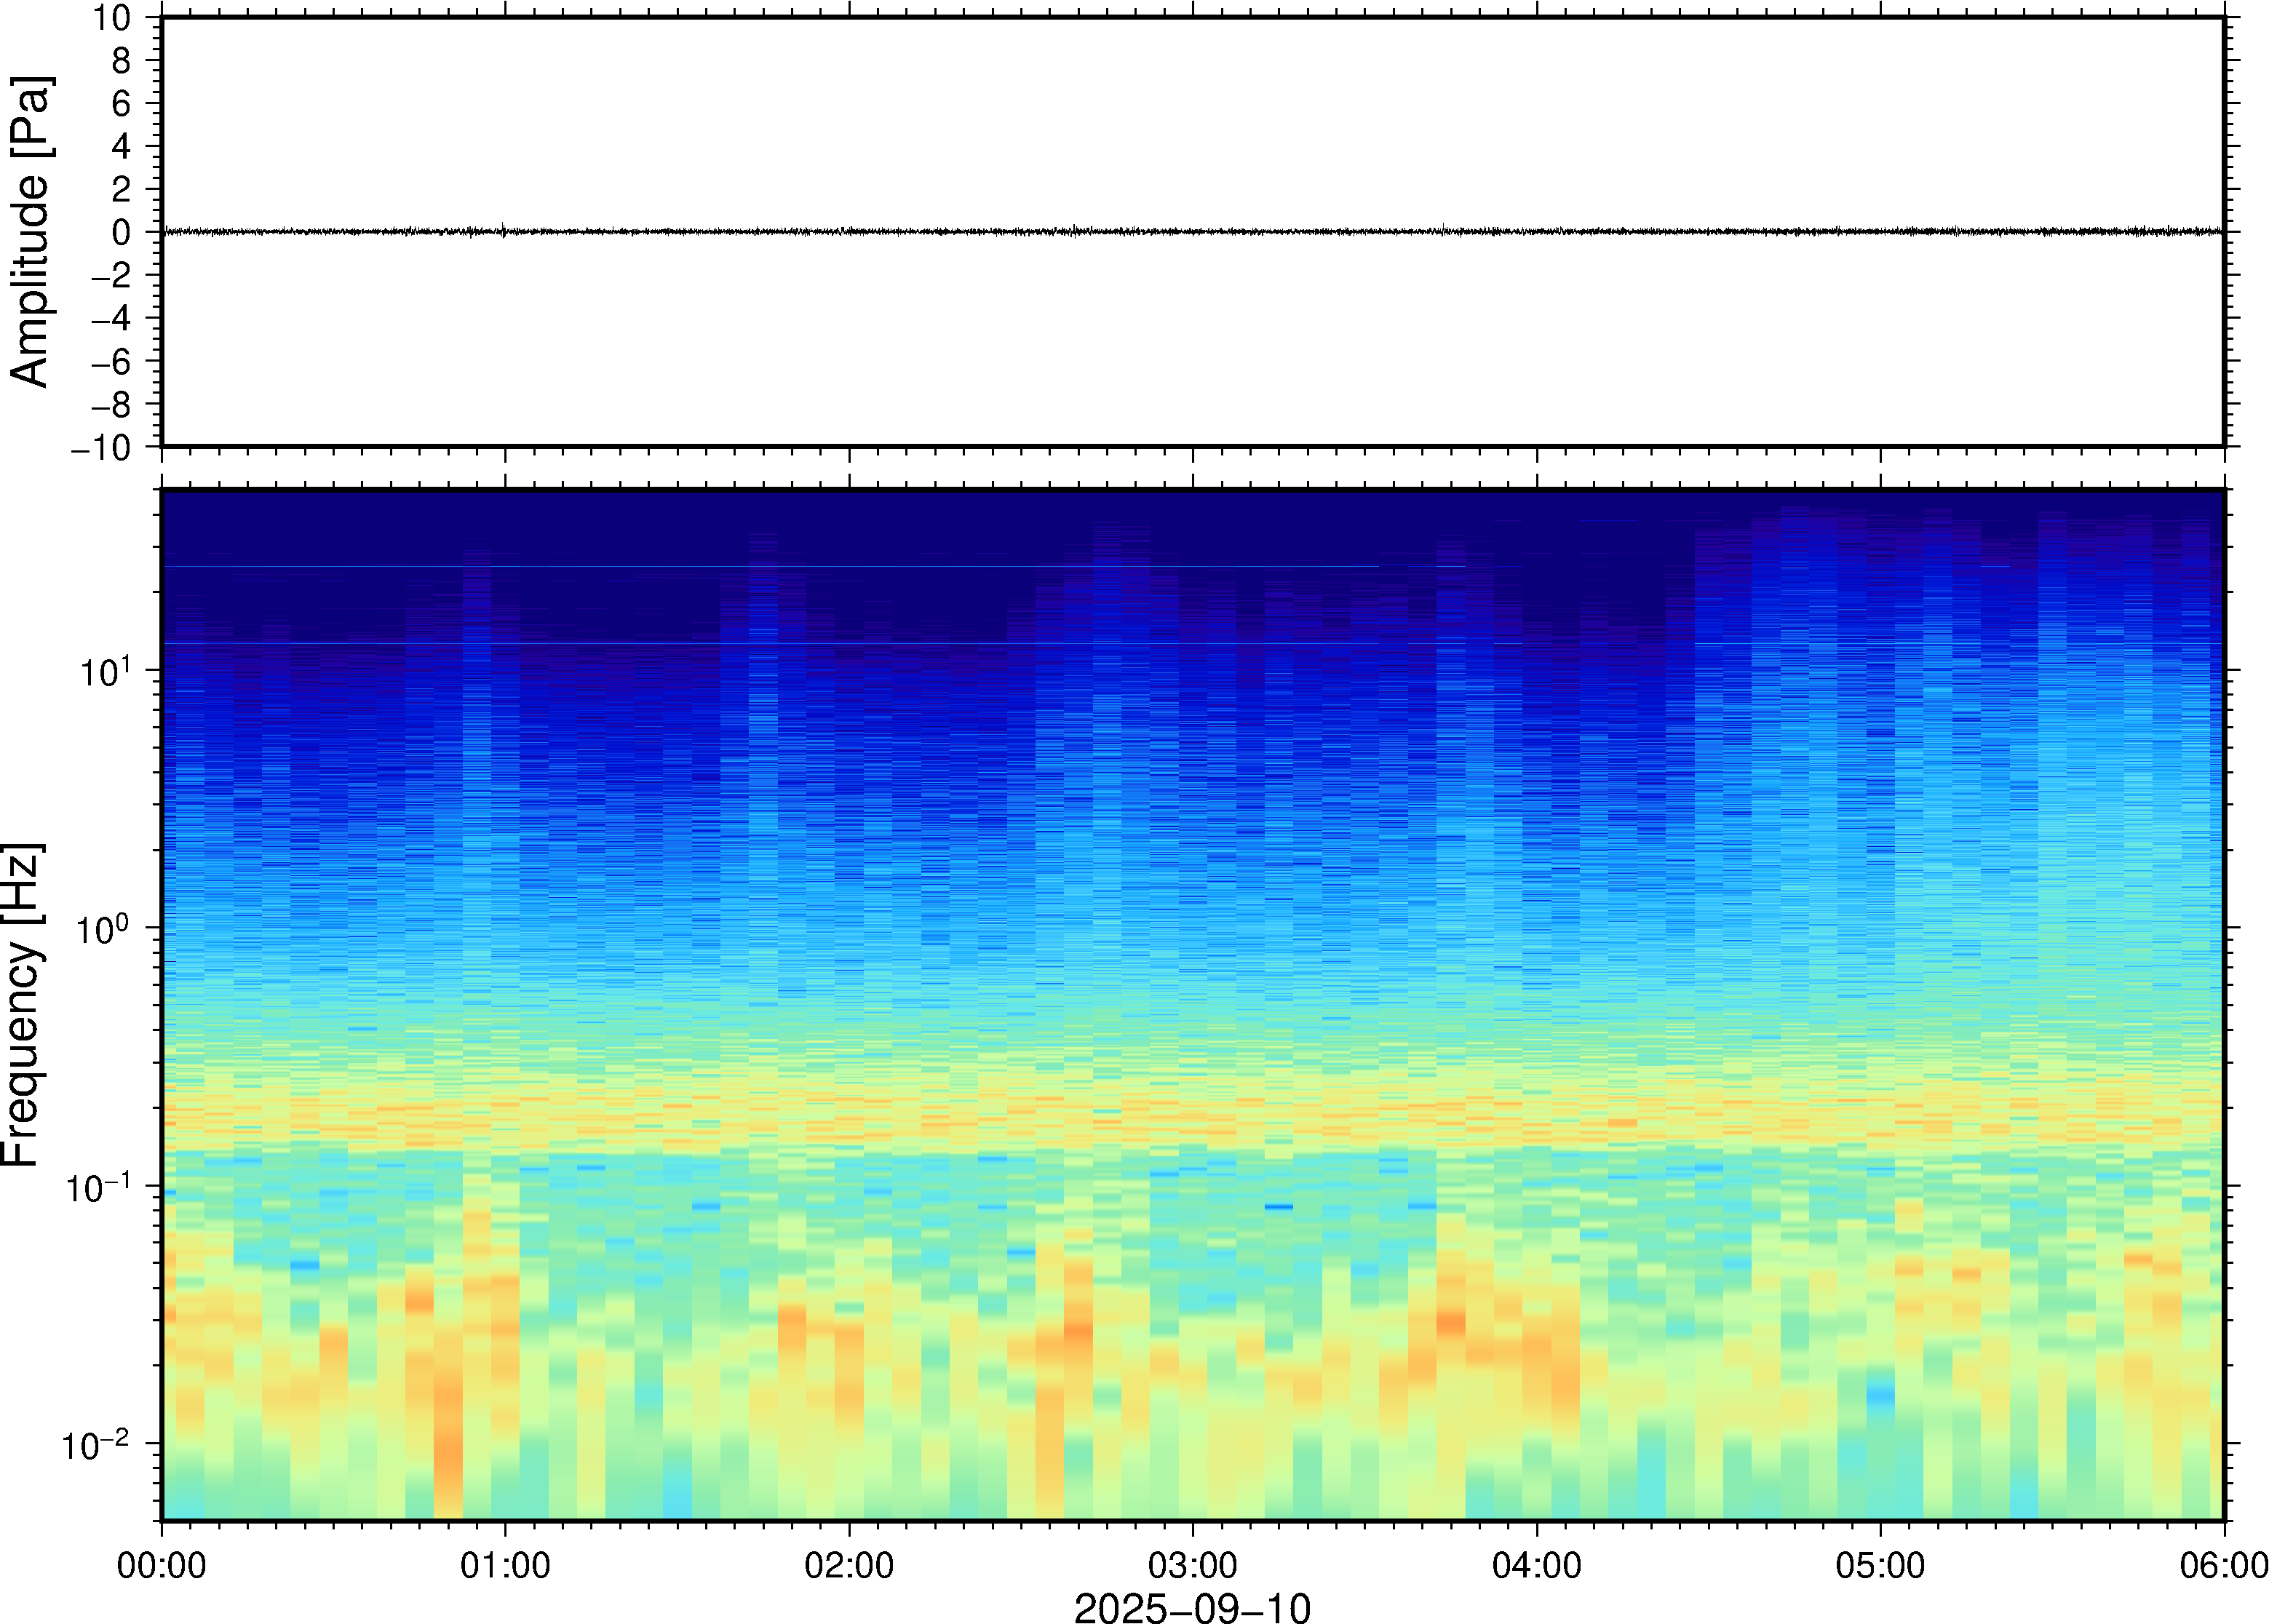Click the amplitude tick label 6
Screen dimensions: 2269x1624
coord(121,103)
